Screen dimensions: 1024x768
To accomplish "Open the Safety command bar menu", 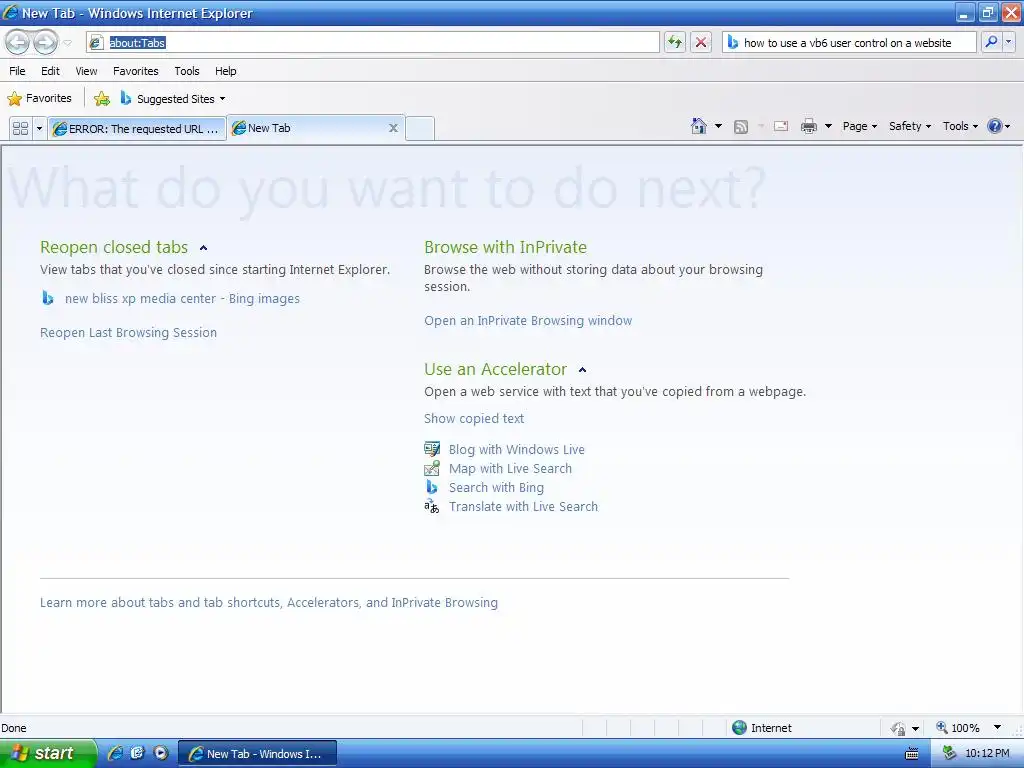I will [x=909, y=126].
